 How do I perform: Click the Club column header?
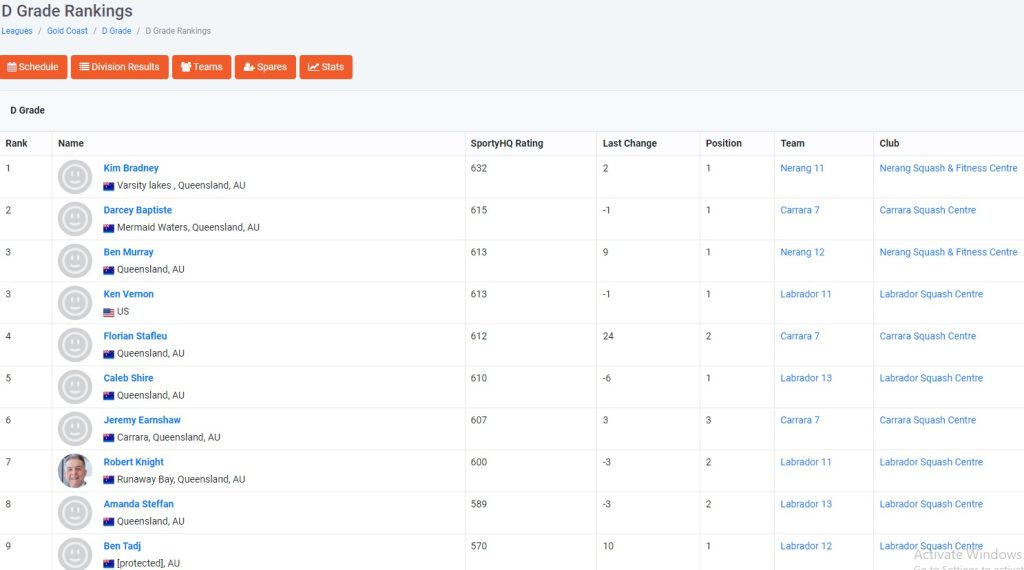point(889,143)
